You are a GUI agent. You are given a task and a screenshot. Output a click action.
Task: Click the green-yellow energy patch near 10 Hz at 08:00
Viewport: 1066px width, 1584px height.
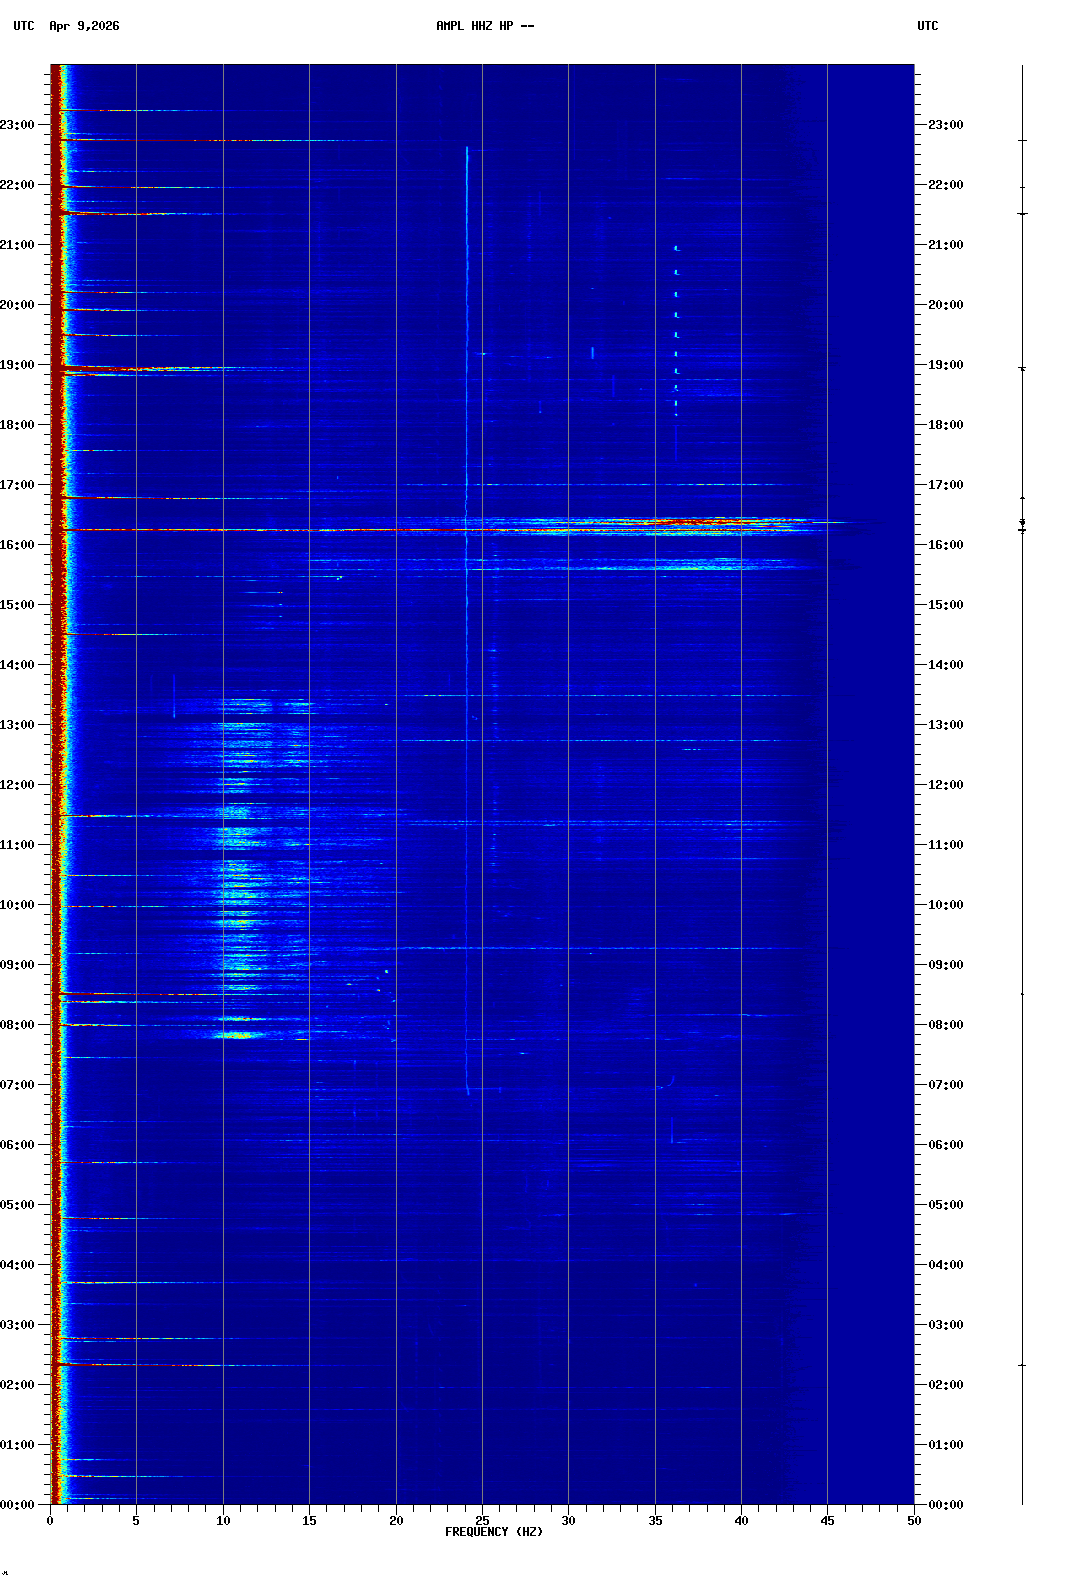pos(238,1035)
